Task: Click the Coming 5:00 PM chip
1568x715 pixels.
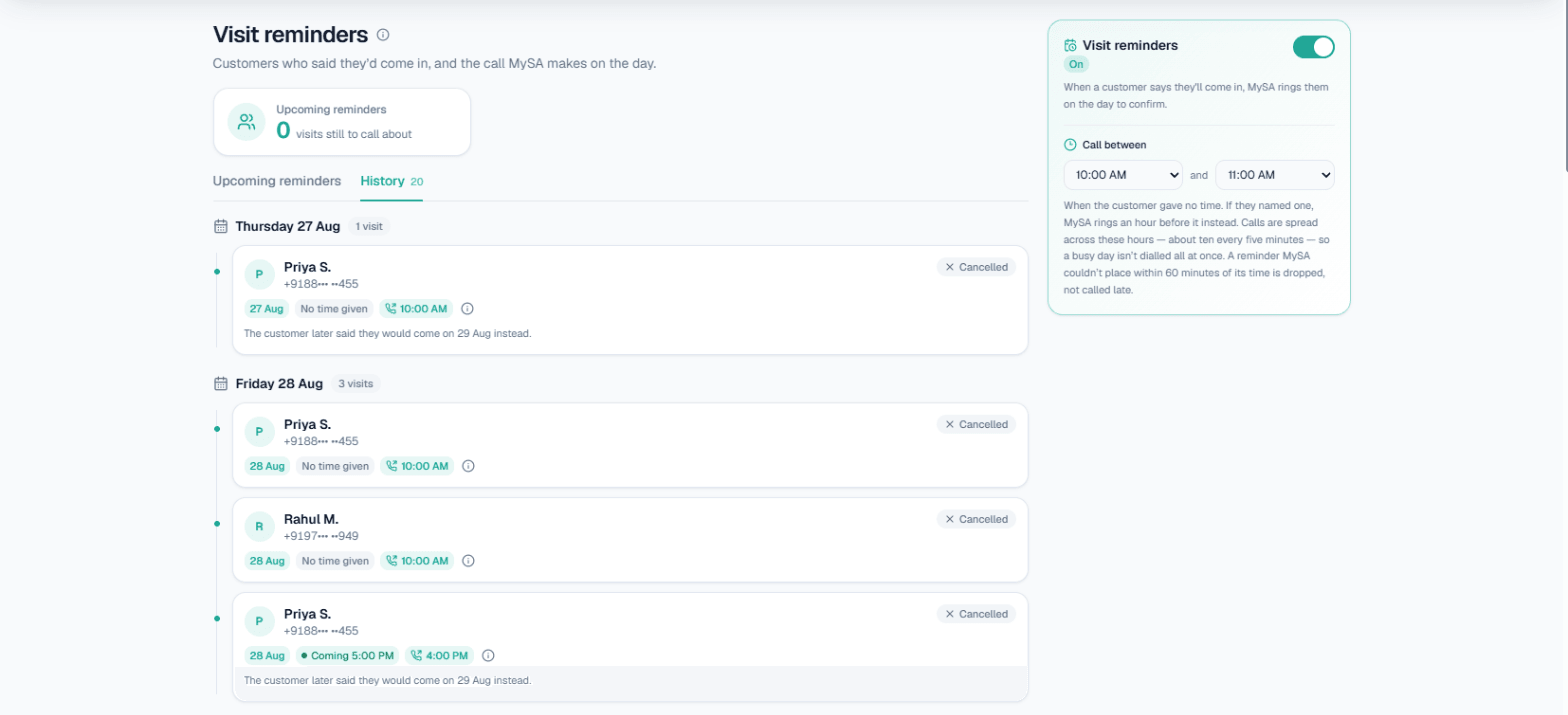Action: (x=348, y=656)
